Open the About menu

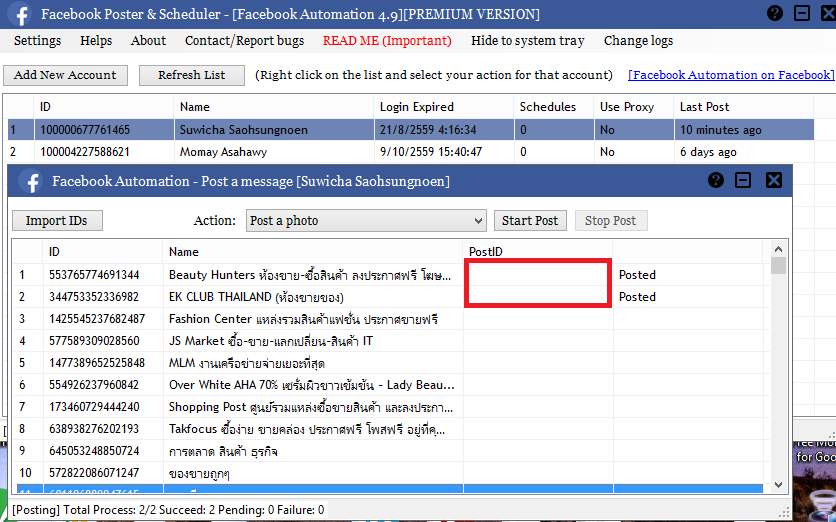point(148,41)
